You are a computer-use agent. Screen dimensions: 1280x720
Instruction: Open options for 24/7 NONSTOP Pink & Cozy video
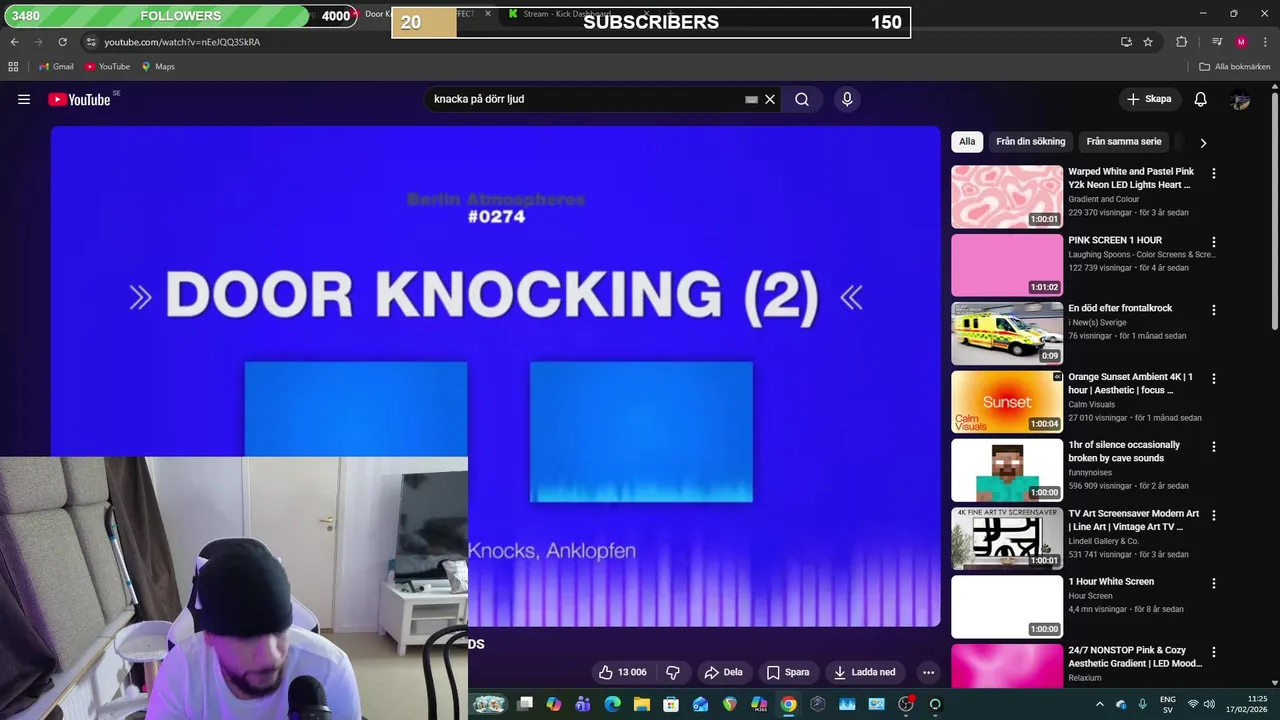coord(1214,652)
